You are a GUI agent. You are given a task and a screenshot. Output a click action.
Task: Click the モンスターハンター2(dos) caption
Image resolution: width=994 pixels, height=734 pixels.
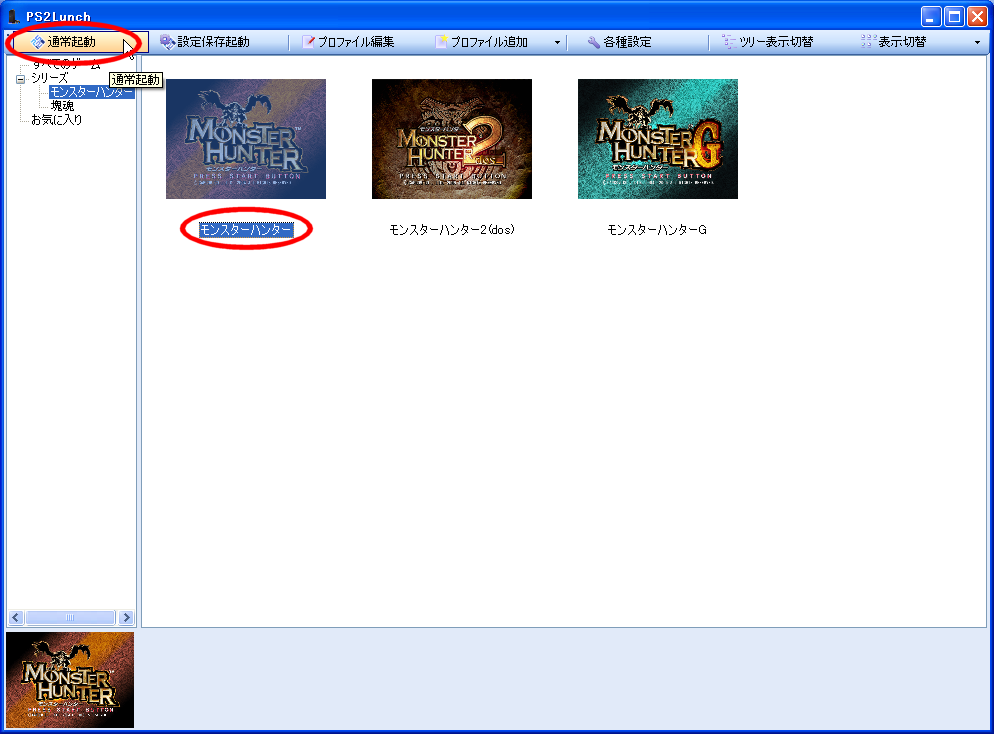point(452,229)
